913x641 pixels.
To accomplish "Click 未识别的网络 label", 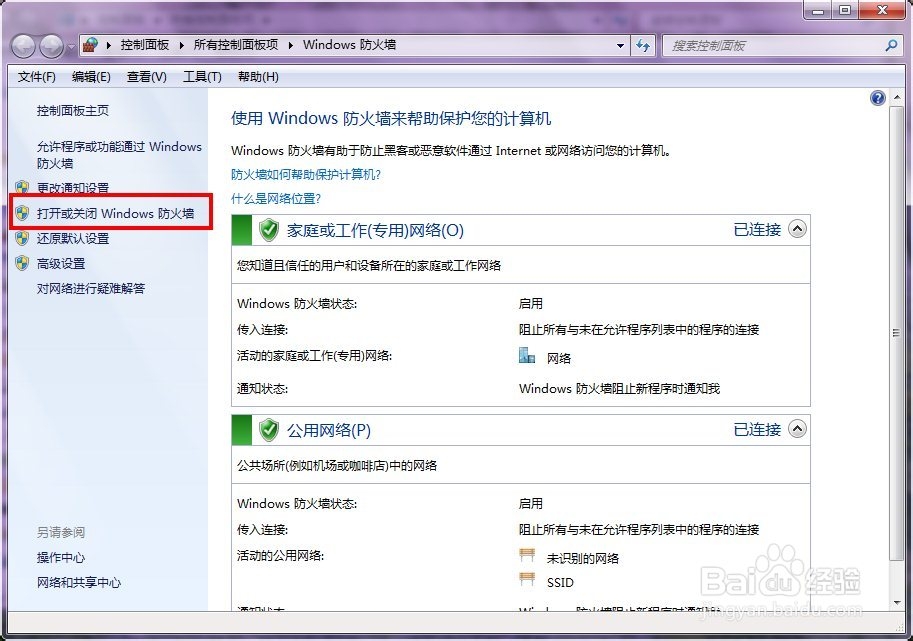I will coord(583,558).
